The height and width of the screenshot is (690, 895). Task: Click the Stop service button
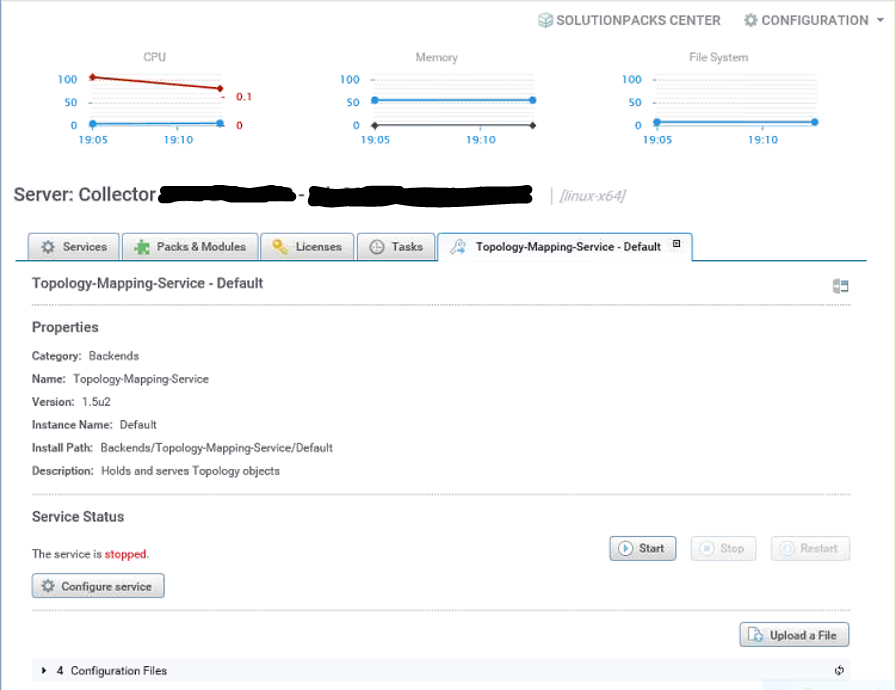[x=723, y=548]
